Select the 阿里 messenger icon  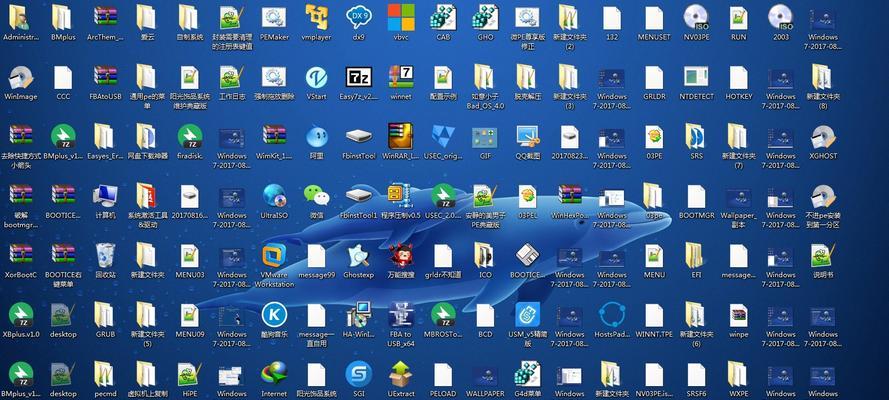316,137
